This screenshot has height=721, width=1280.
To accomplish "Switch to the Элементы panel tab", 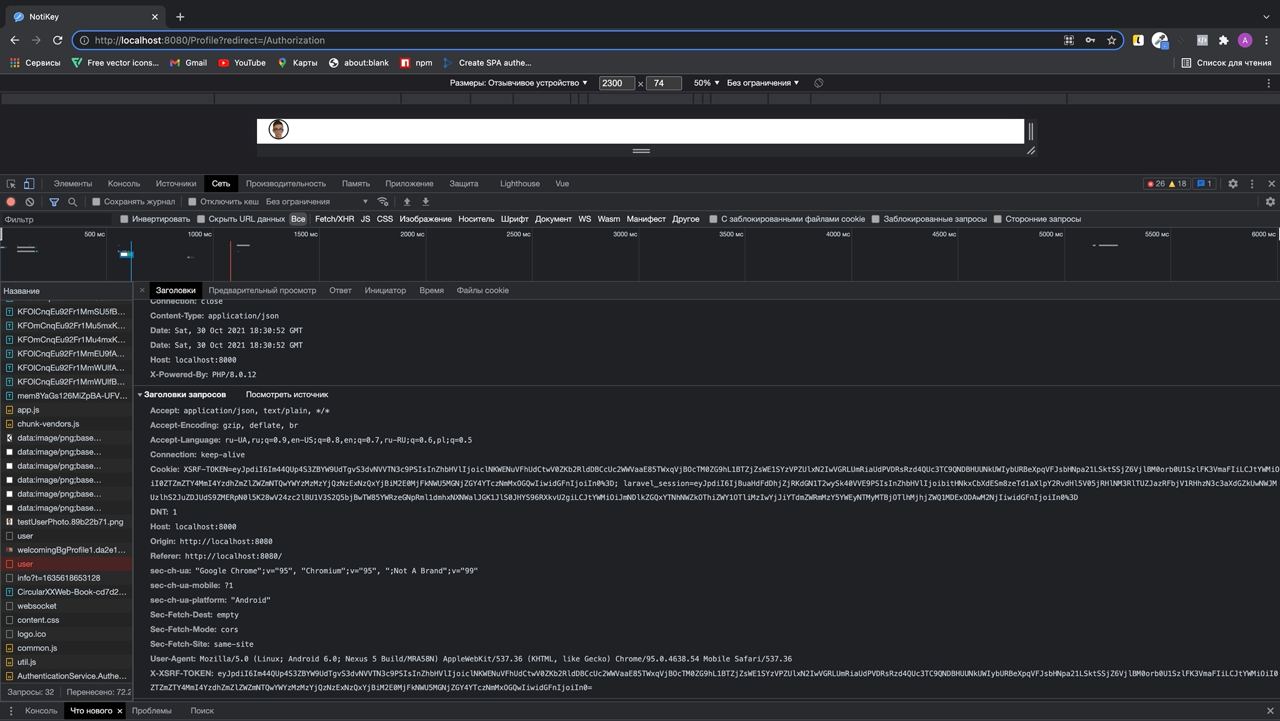I will click(x=73, y=184).
